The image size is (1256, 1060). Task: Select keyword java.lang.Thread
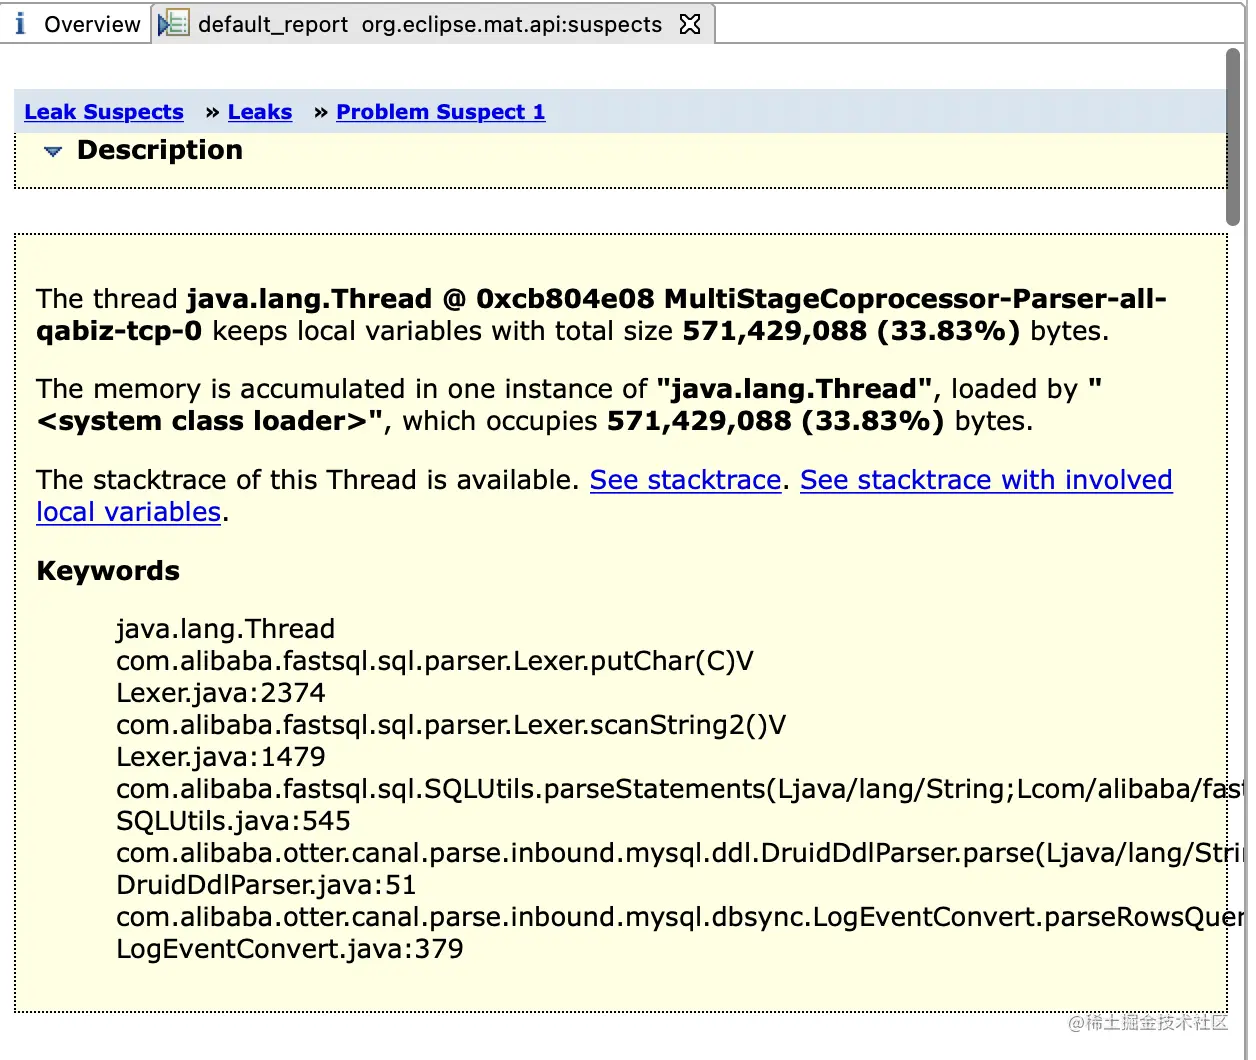click(225, 629)
